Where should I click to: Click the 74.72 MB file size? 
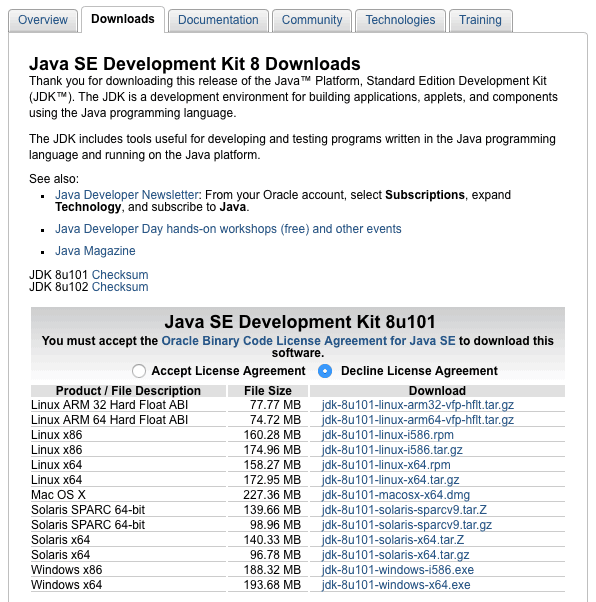click(275, 420)
